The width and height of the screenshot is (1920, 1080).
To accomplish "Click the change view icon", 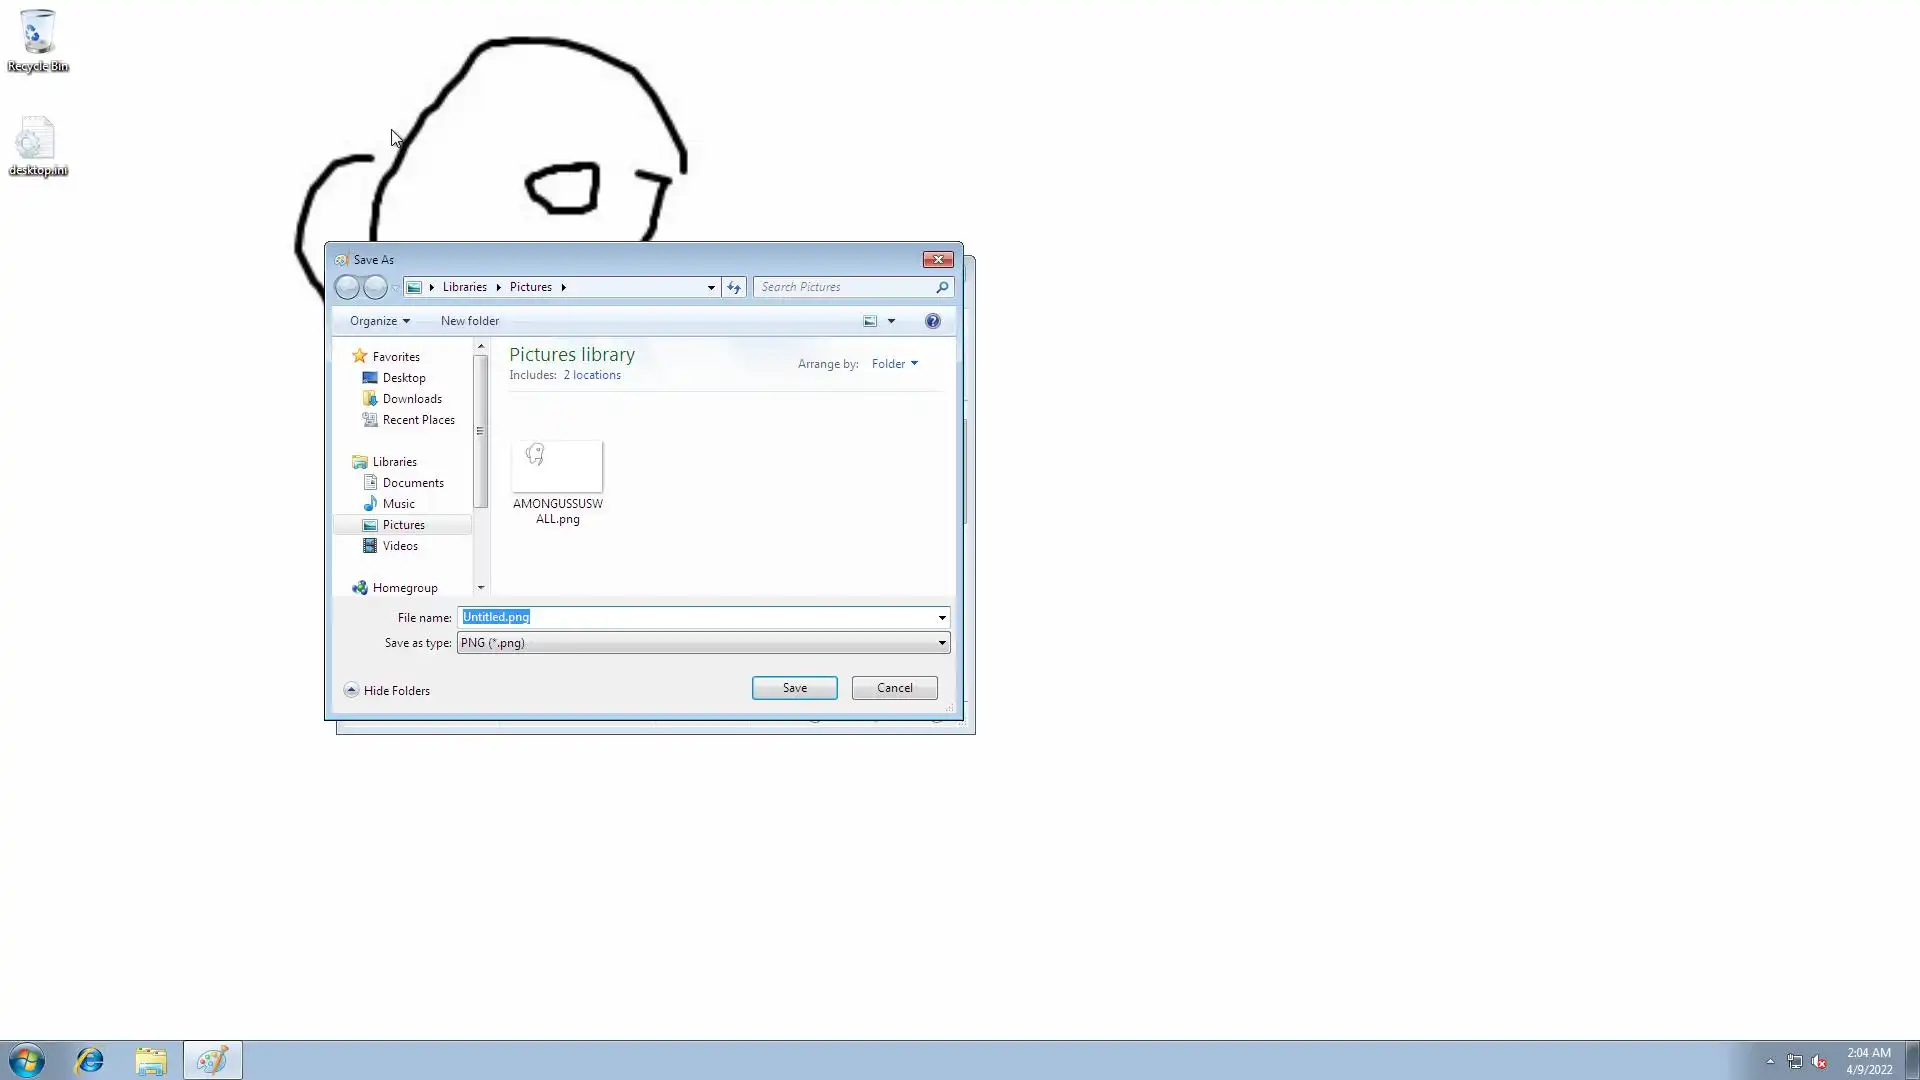I will 870,321.
